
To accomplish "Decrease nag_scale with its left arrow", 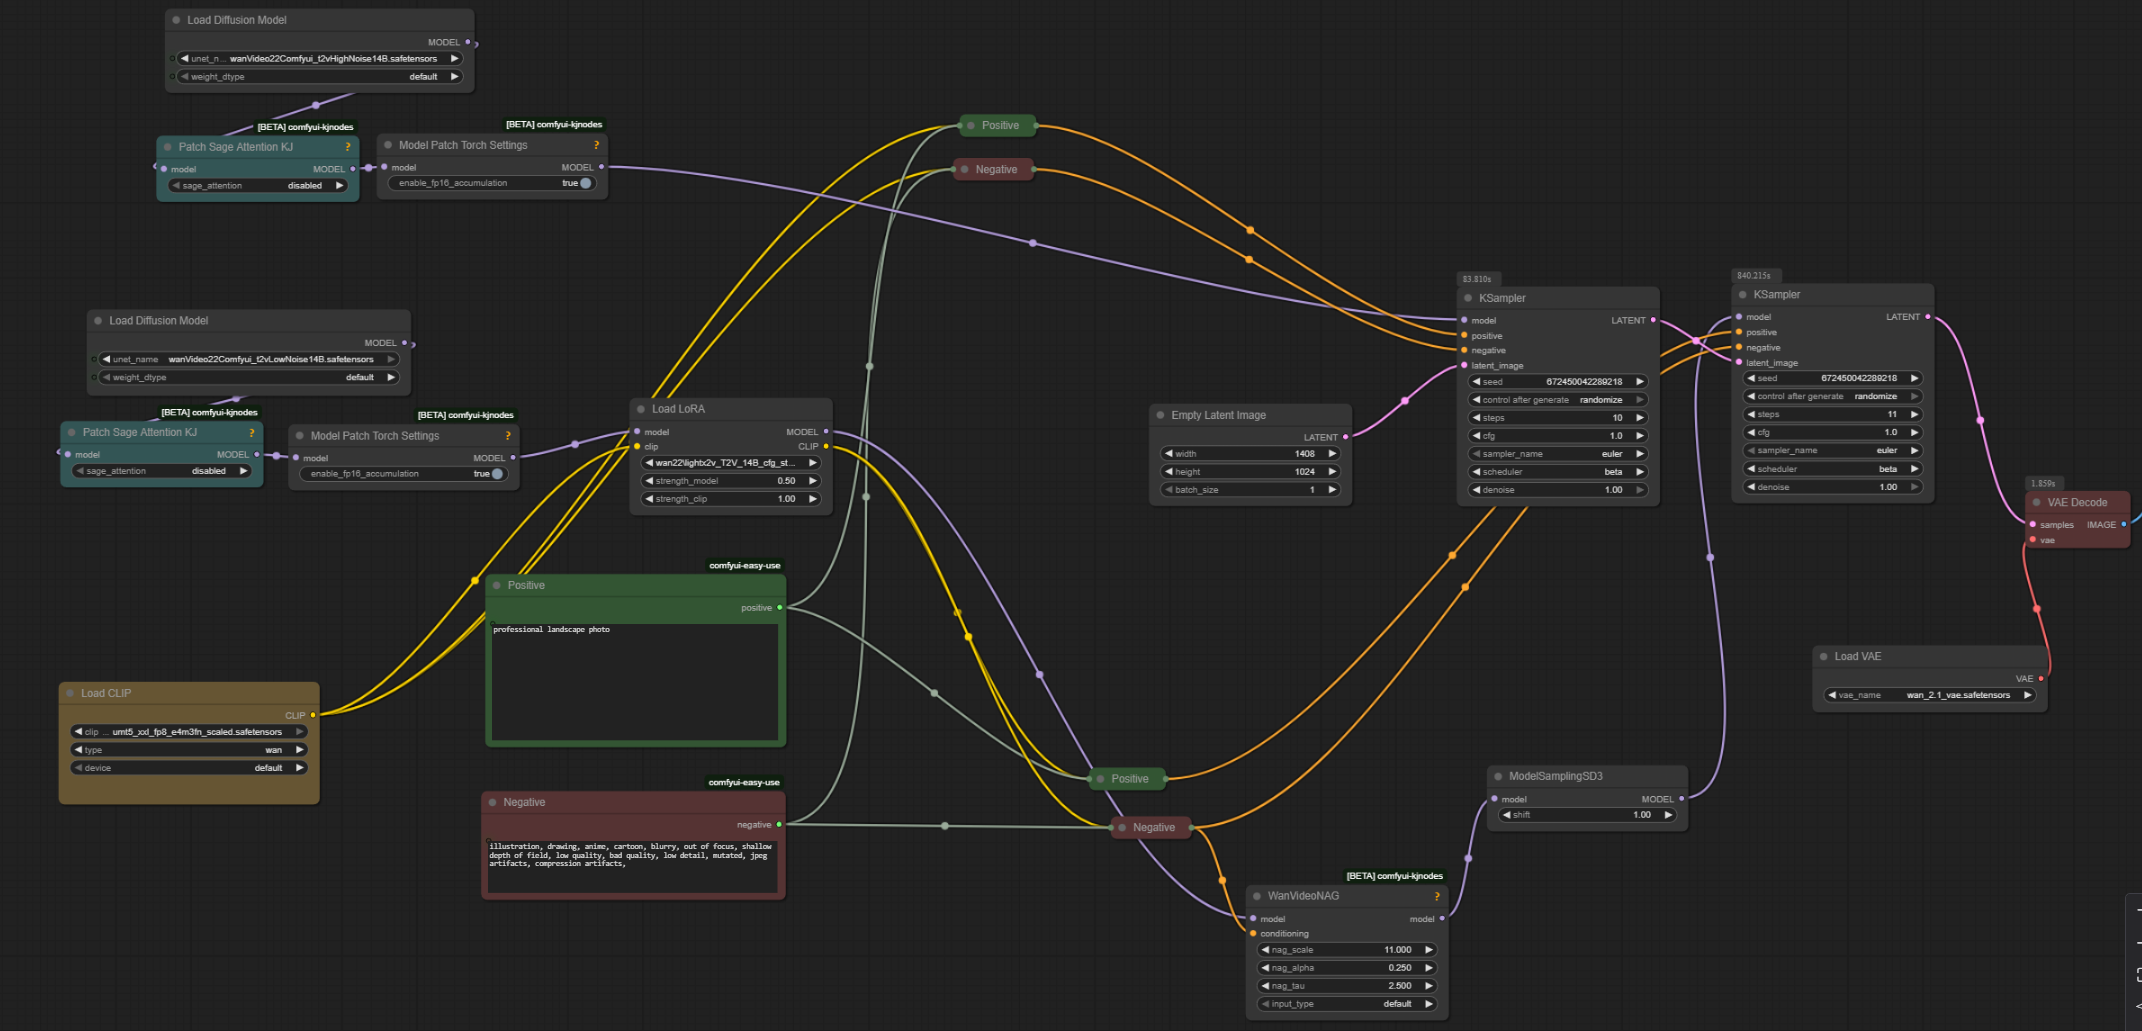I will click(1265, 950).
